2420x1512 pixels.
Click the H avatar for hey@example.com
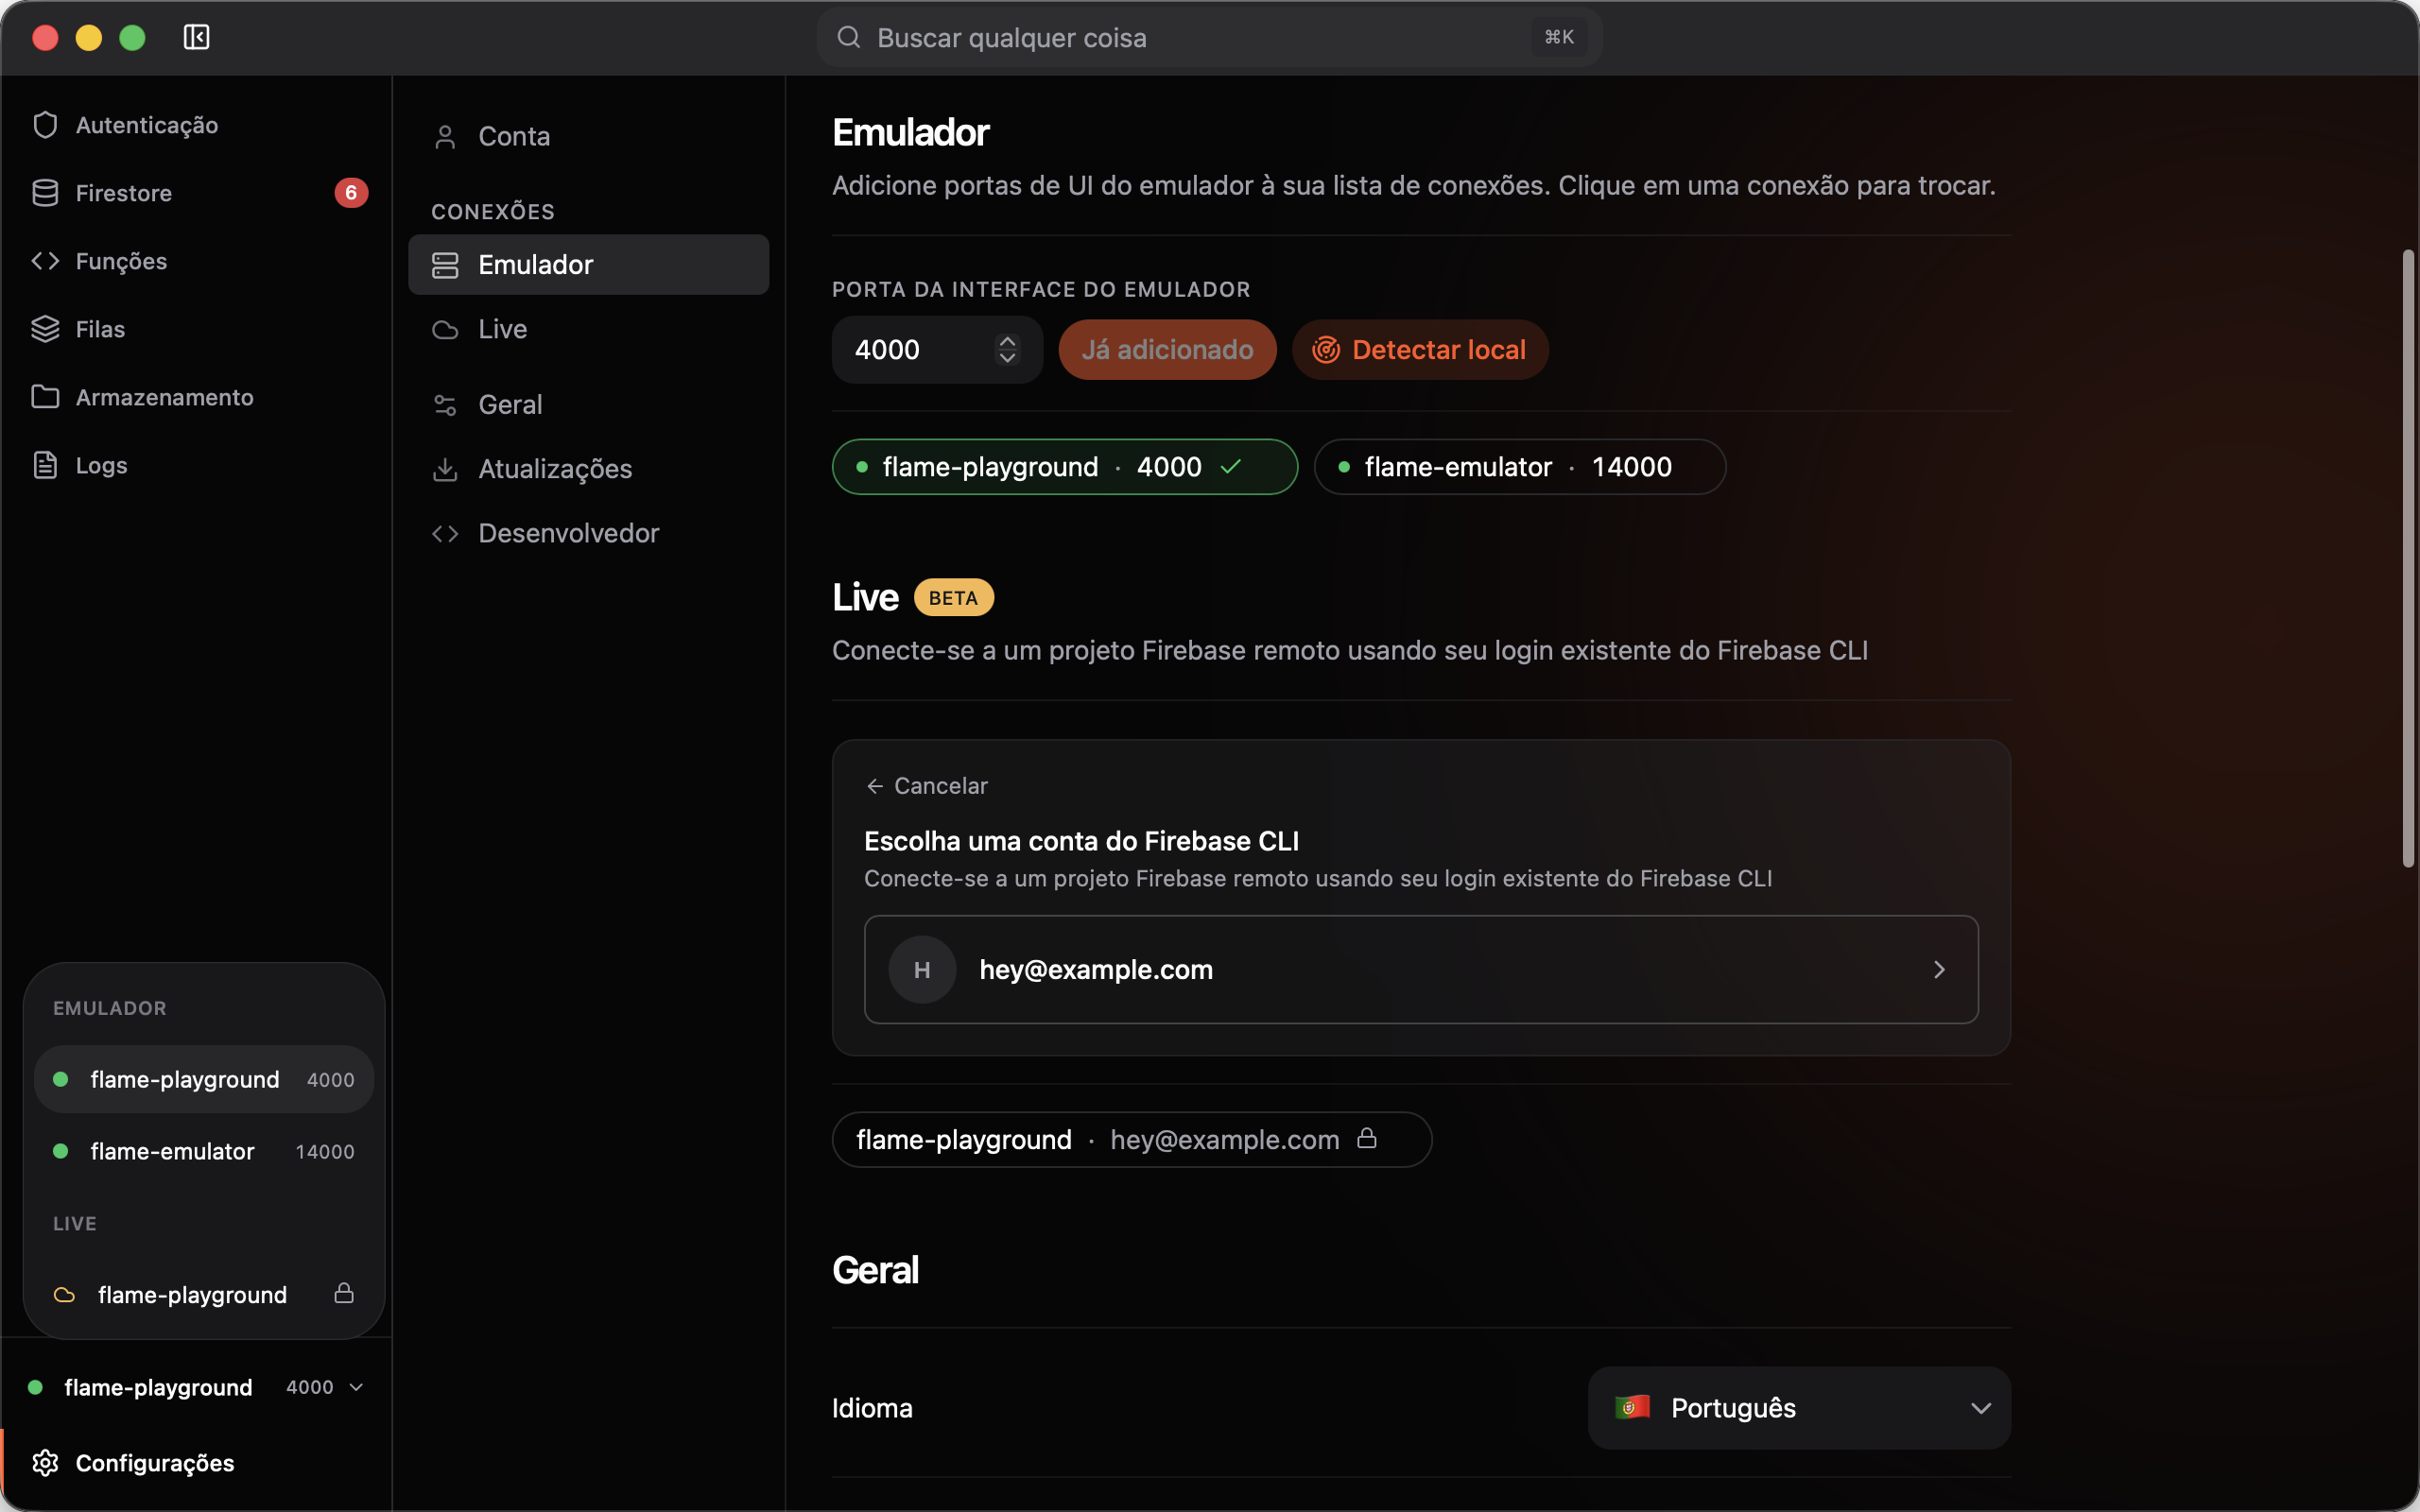922,969
